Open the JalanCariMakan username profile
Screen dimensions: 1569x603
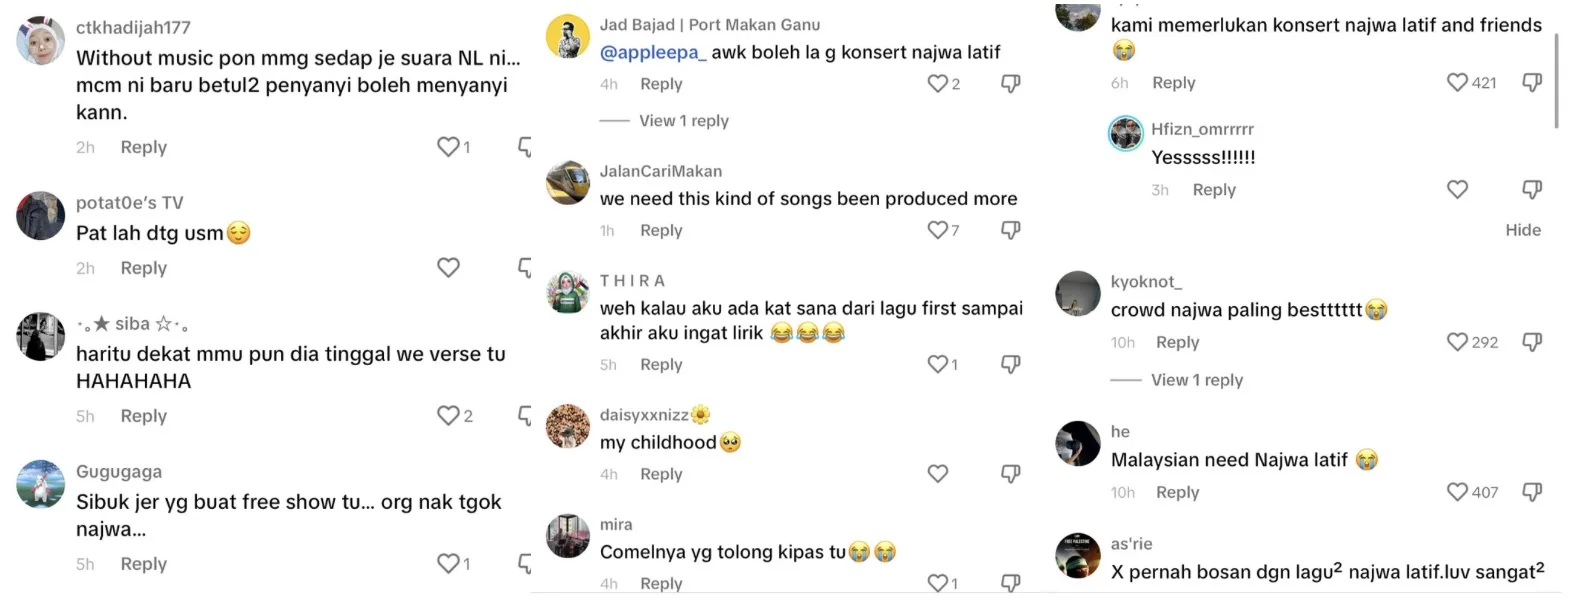pos(660,171)
